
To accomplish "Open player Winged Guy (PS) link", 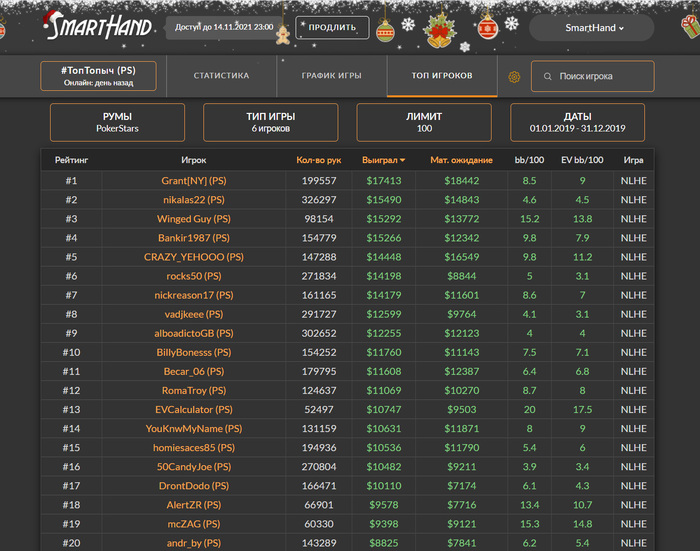I will tap(194, 219).
